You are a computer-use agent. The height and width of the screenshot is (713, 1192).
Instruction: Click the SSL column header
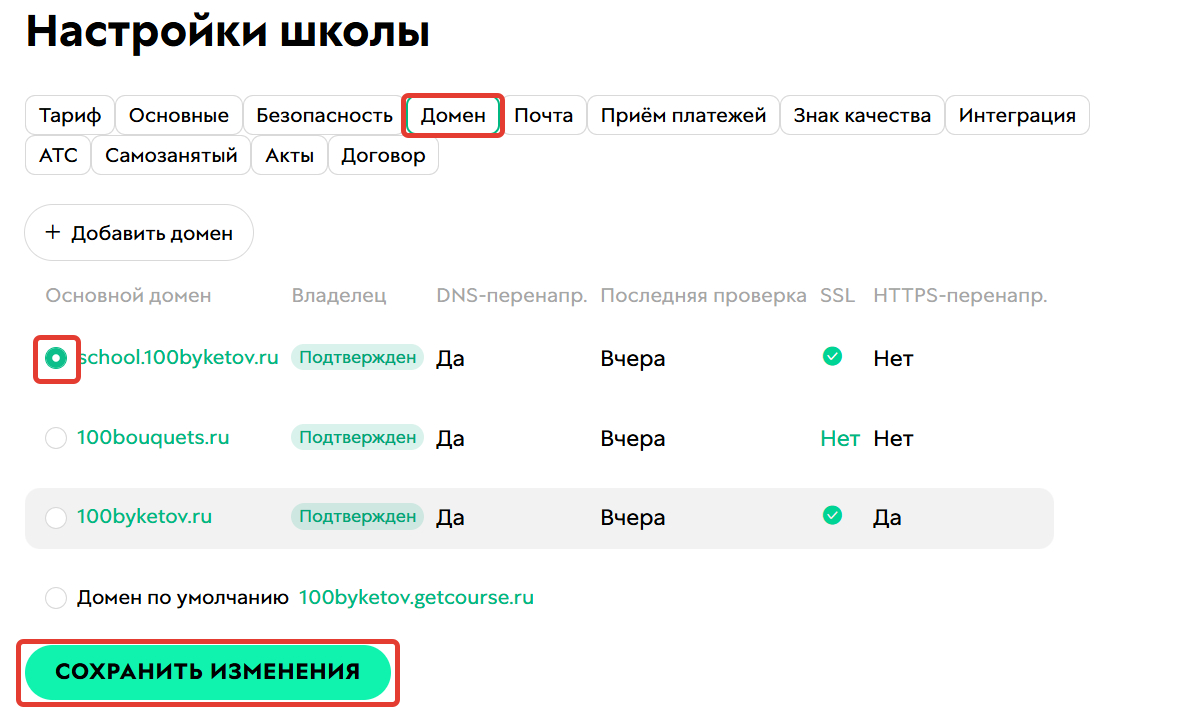[x=837, y=295]
